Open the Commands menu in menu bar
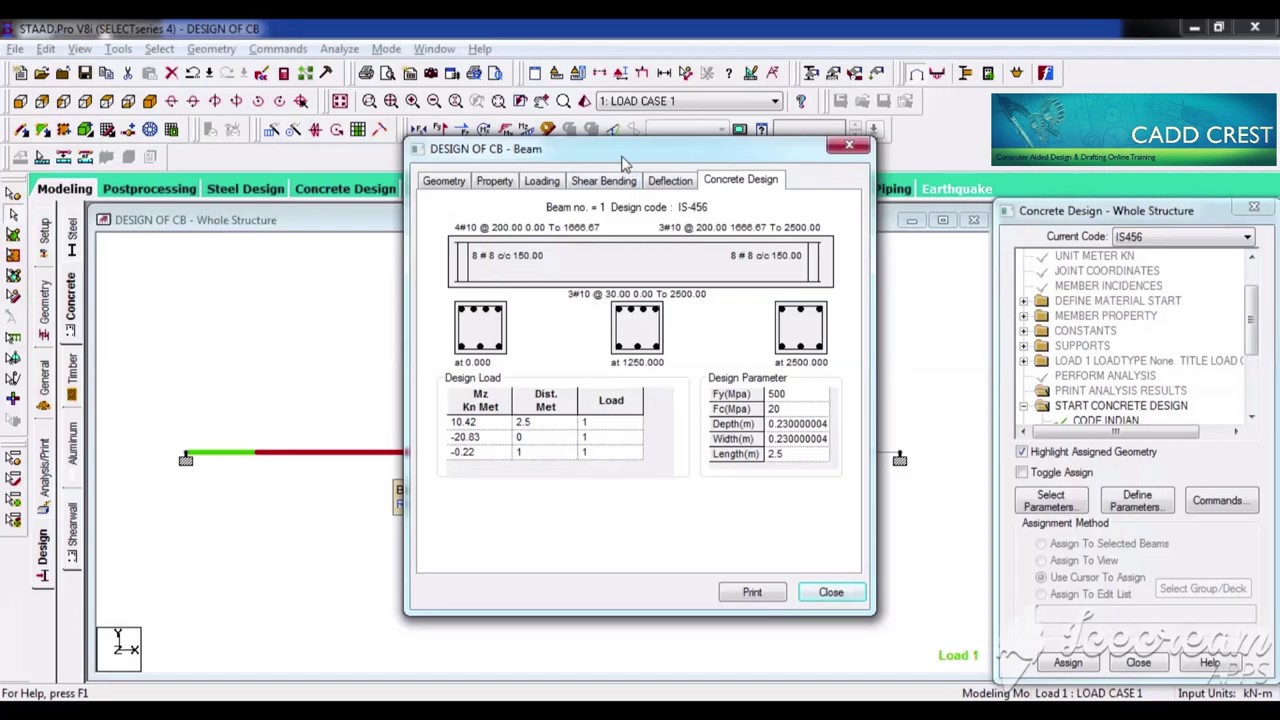 pos(278,49)
